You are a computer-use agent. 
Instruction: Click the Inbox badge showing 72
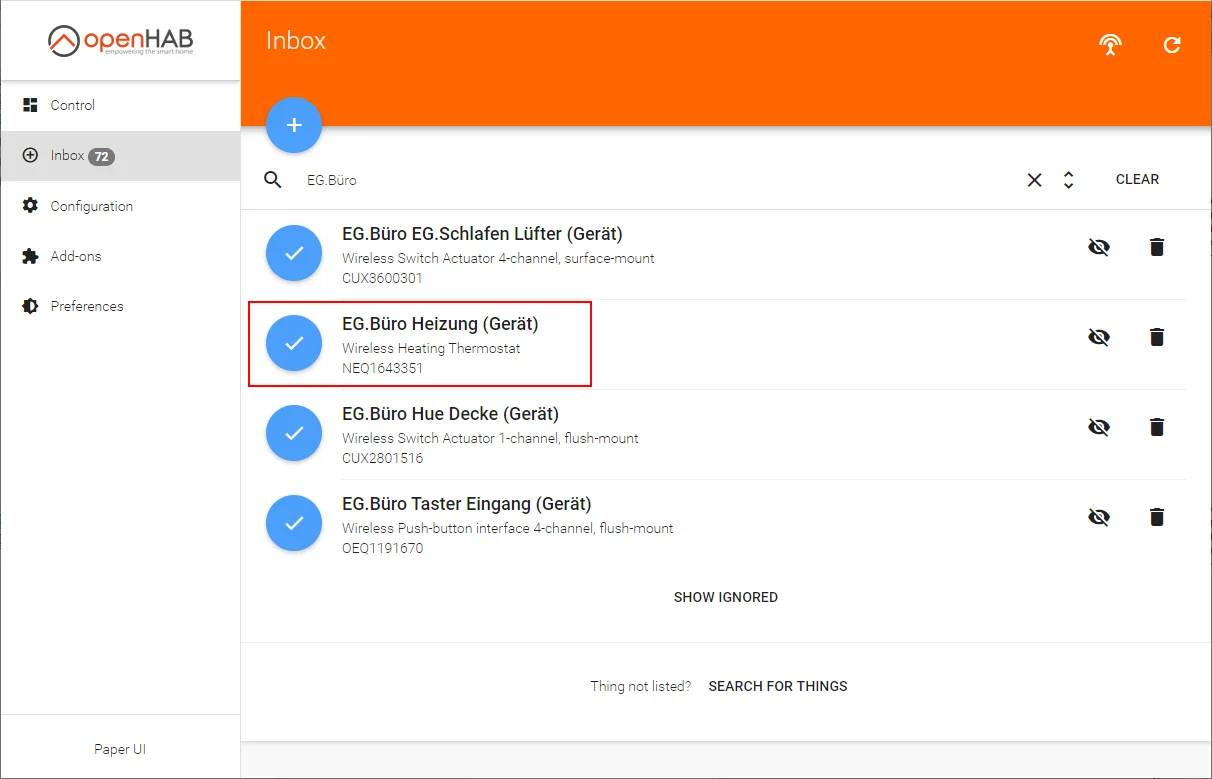[x=101, y=156]
